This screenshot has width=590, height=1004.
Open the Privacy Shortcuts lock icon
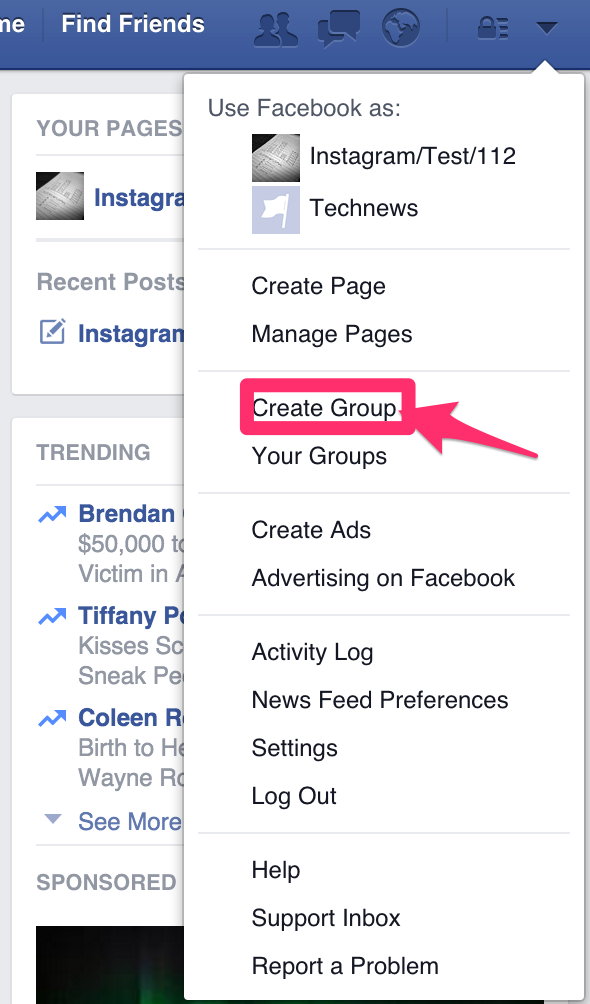tap(492, 28)
